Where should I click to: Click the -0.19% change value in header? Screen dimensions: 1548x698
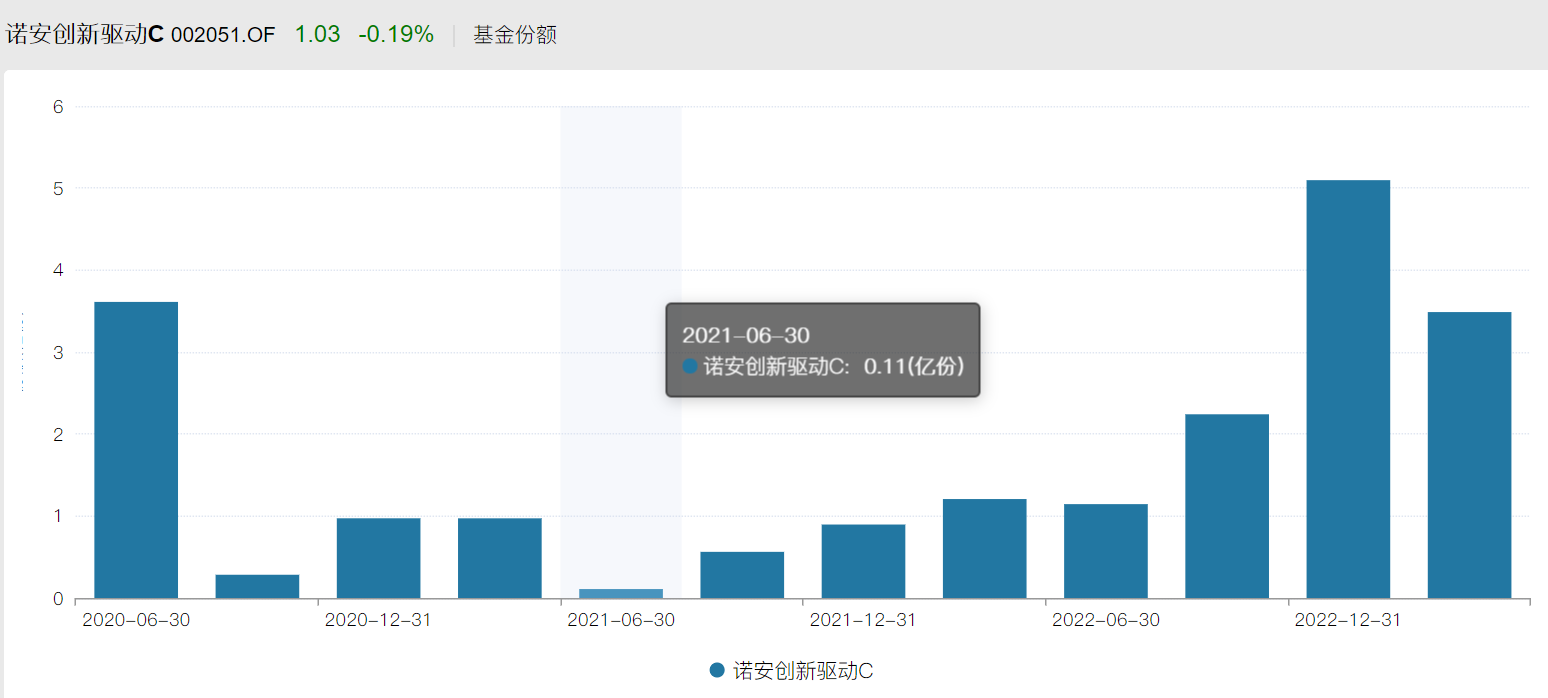(396, 35)
